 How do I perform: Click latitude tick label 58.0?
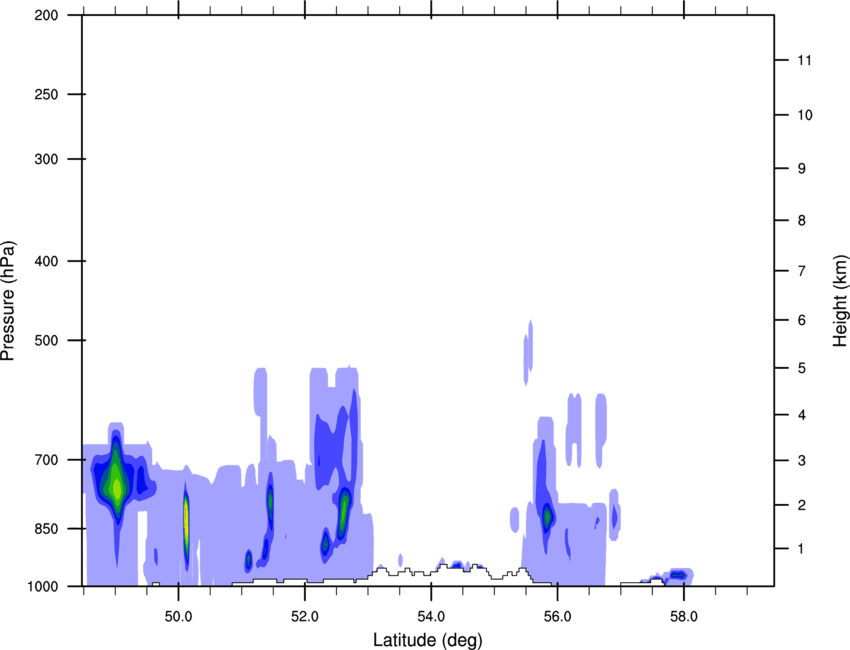pyautogui.click(x=684, y=617)
